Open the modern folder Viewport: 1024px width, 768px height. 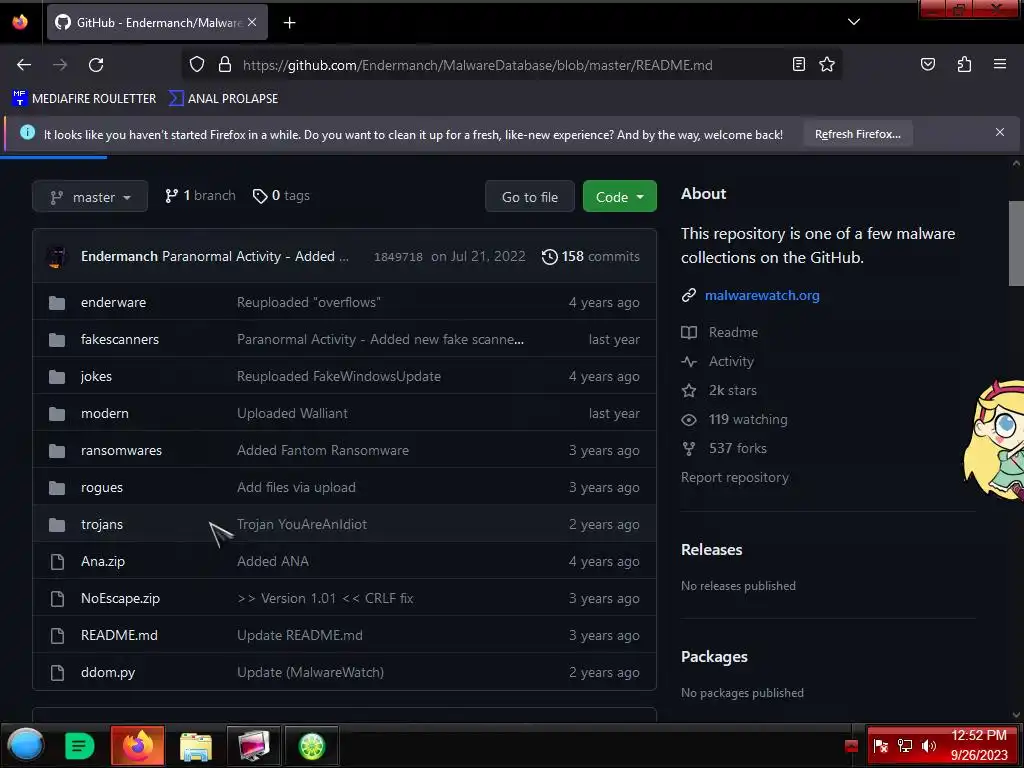[x=104, y=413]
